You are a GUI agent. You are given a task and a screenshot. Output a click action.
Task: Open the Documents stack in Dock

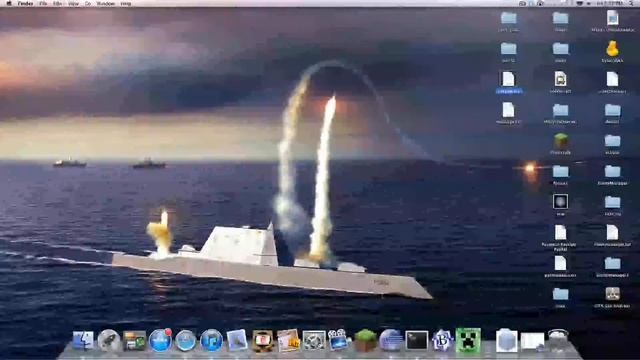(x=532, y=341)
